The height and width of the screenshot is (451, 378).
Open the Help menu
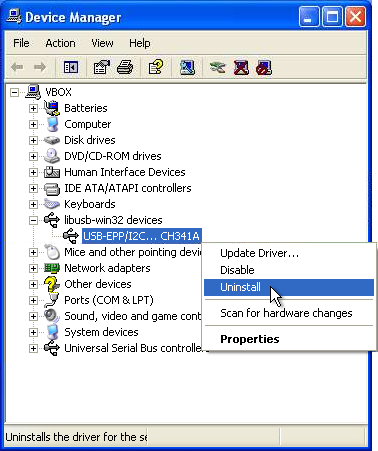point(139,43)
